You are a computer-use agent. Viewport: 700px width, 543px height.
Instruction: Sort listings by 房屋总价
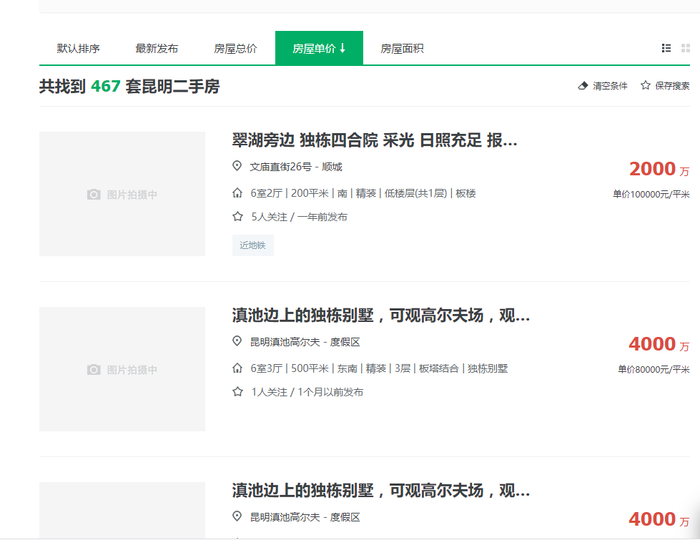tap(235, 48)
